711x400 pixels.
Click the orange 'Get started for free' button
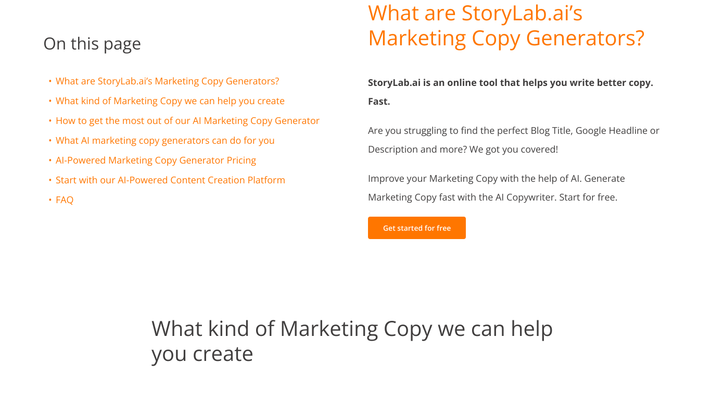417,228
